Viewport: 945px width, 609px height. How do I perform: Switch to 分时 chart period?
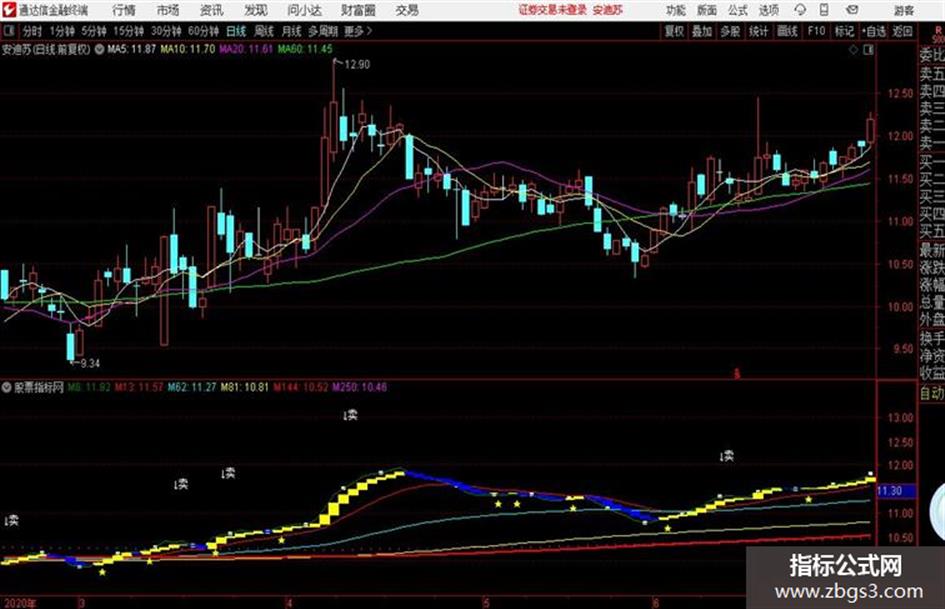pos(33,31)
